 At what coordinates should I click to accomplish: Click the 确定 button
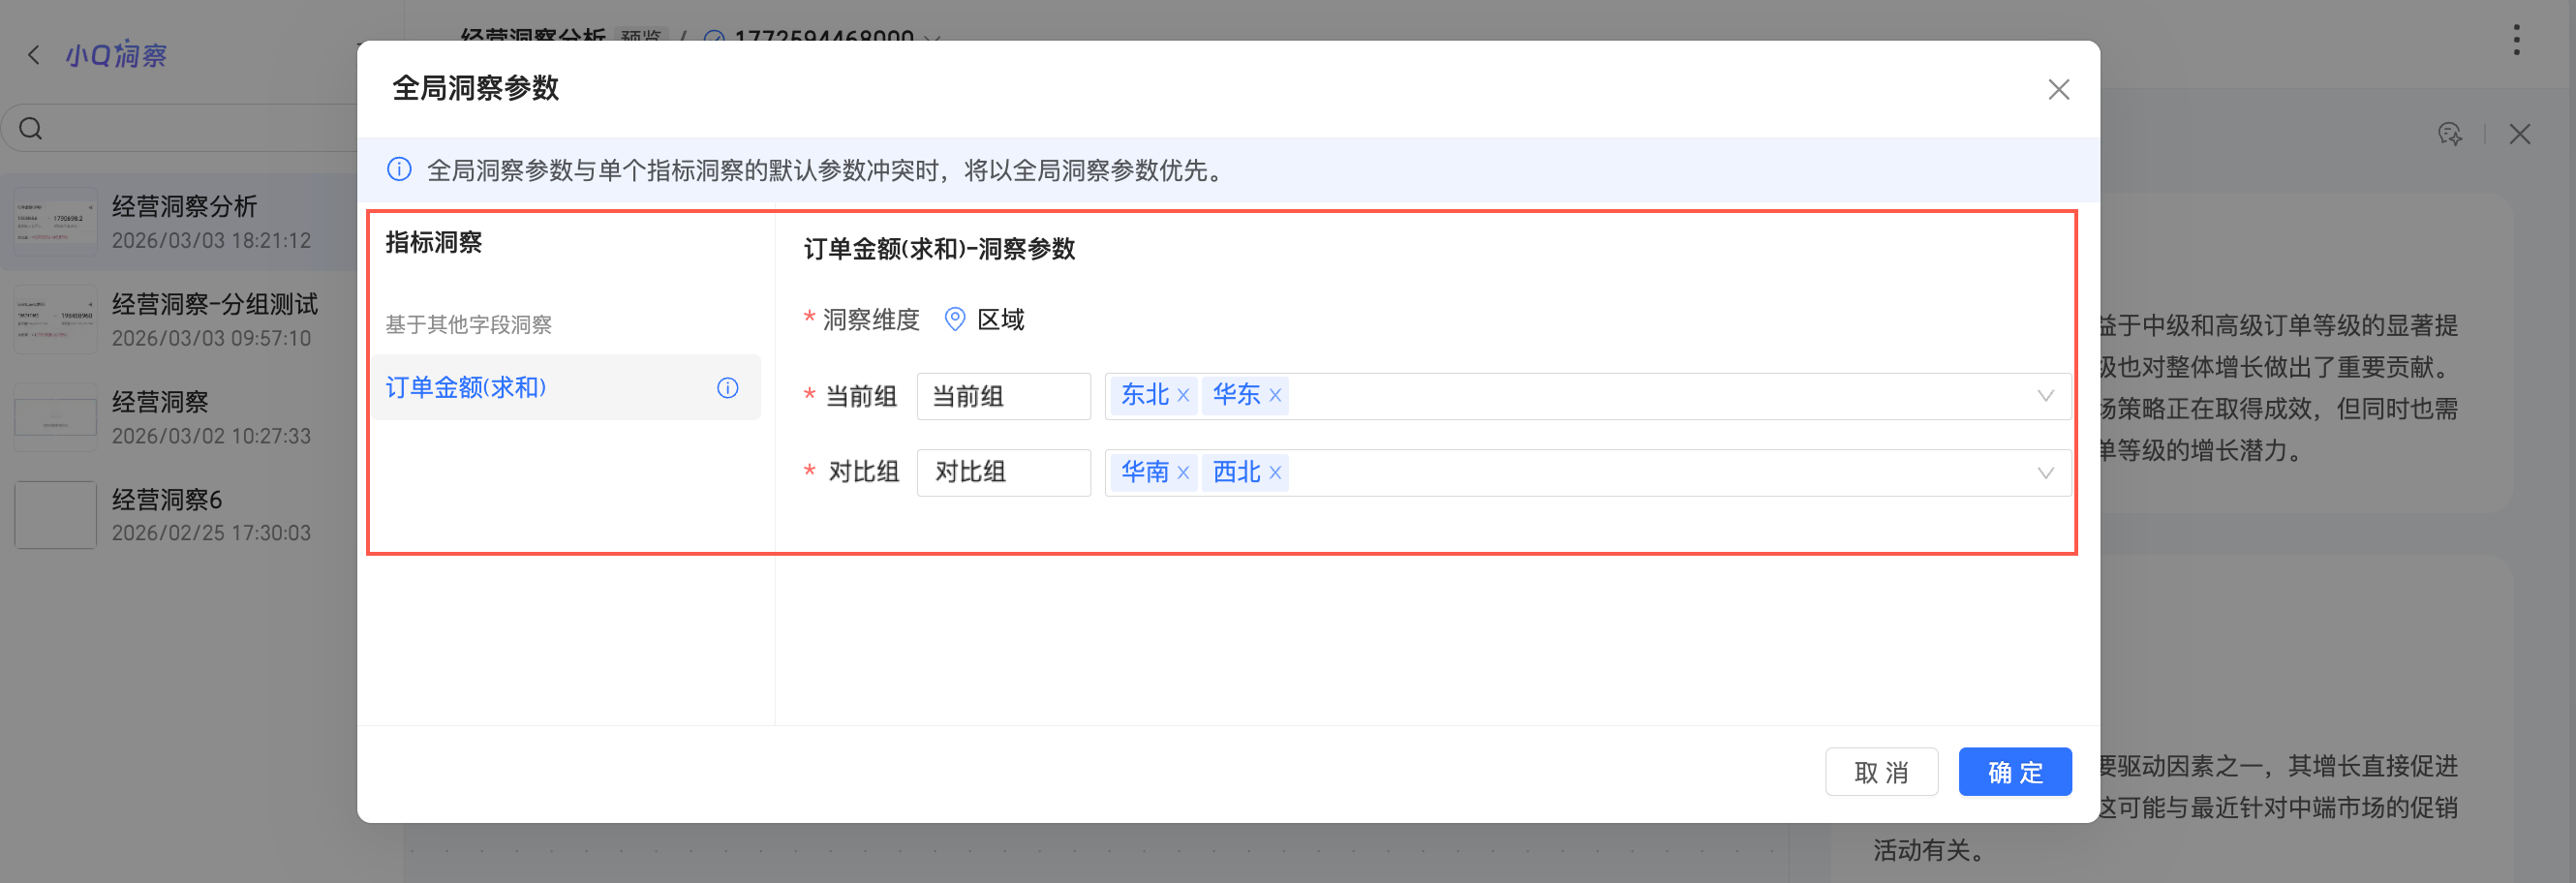[x=2014, y=772]
